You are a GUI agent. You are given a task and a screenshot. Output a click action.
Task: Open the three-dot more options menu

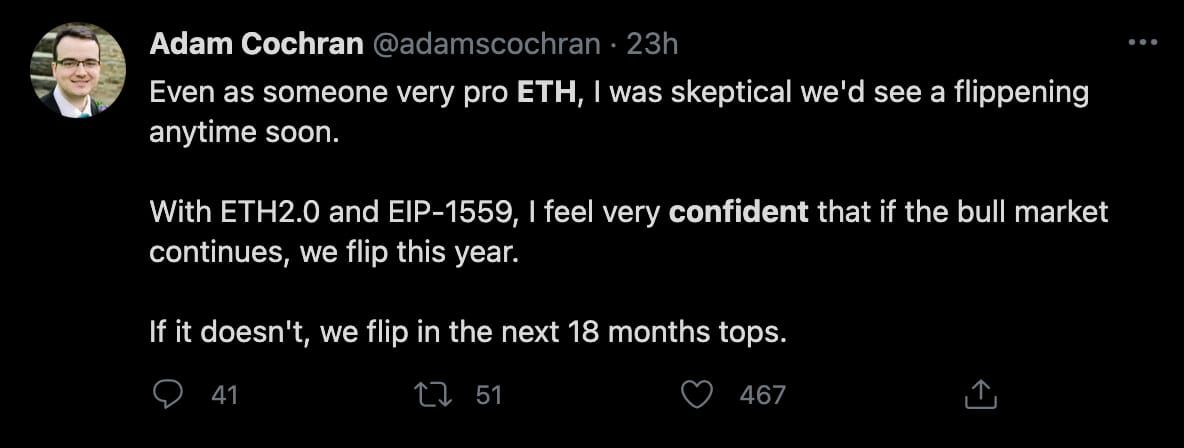click(x=1141, y=44)
